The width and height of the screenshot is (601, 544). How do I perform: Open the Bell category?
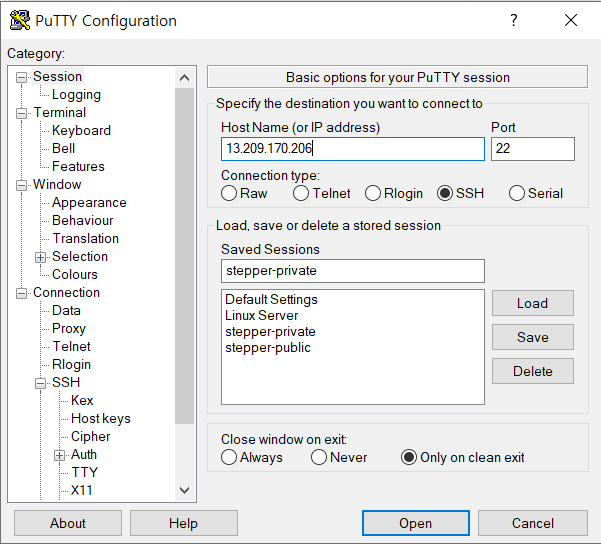[63, 148]
